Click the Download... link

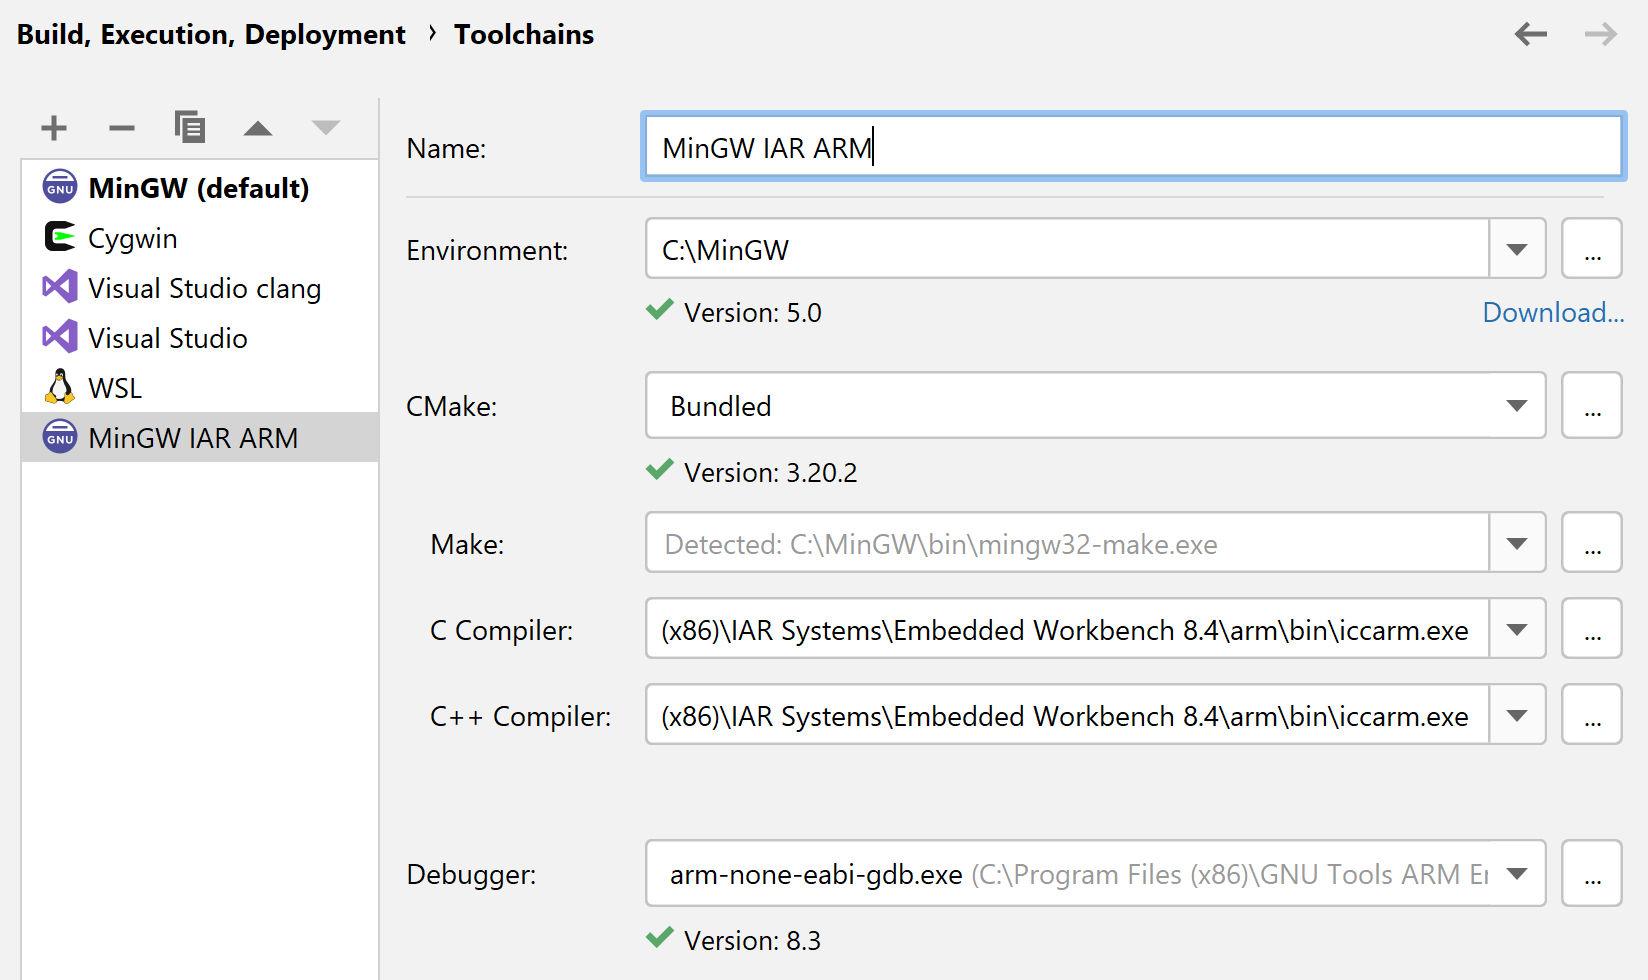coord(1552,313)
